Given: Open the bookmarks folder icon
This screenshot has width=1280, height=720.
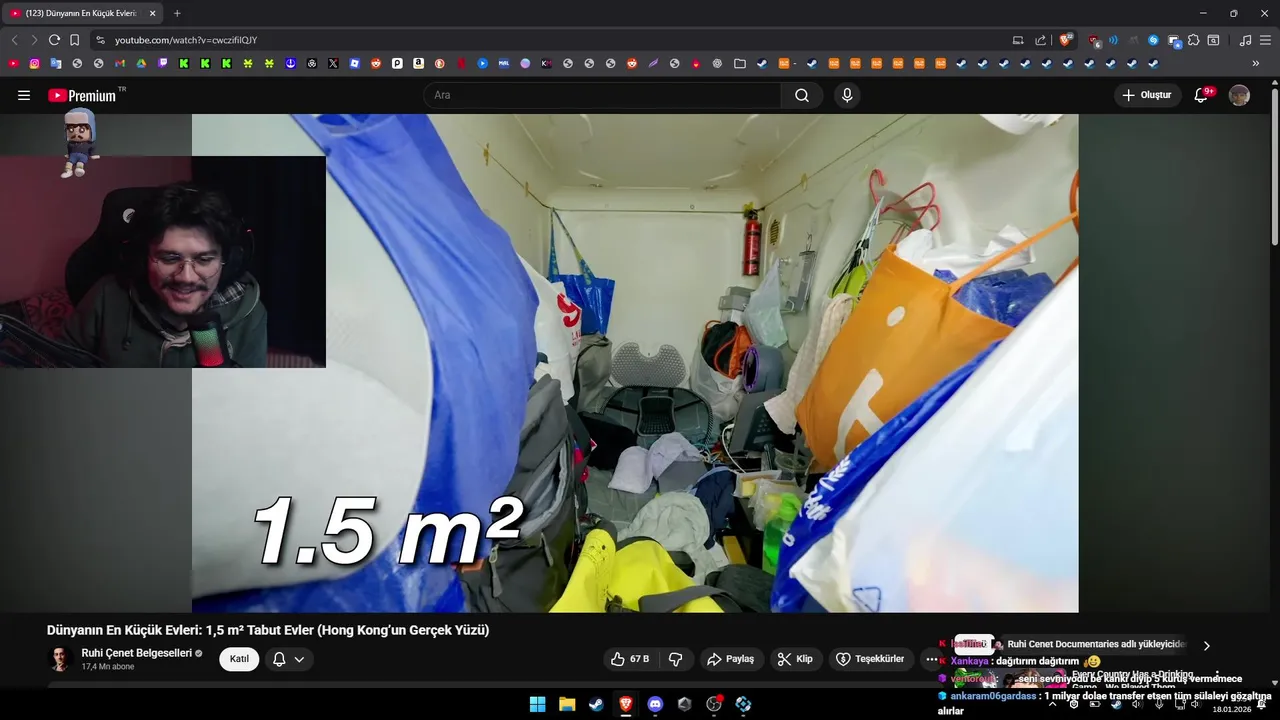Looking at the screenshot, I should coord(739,63).
